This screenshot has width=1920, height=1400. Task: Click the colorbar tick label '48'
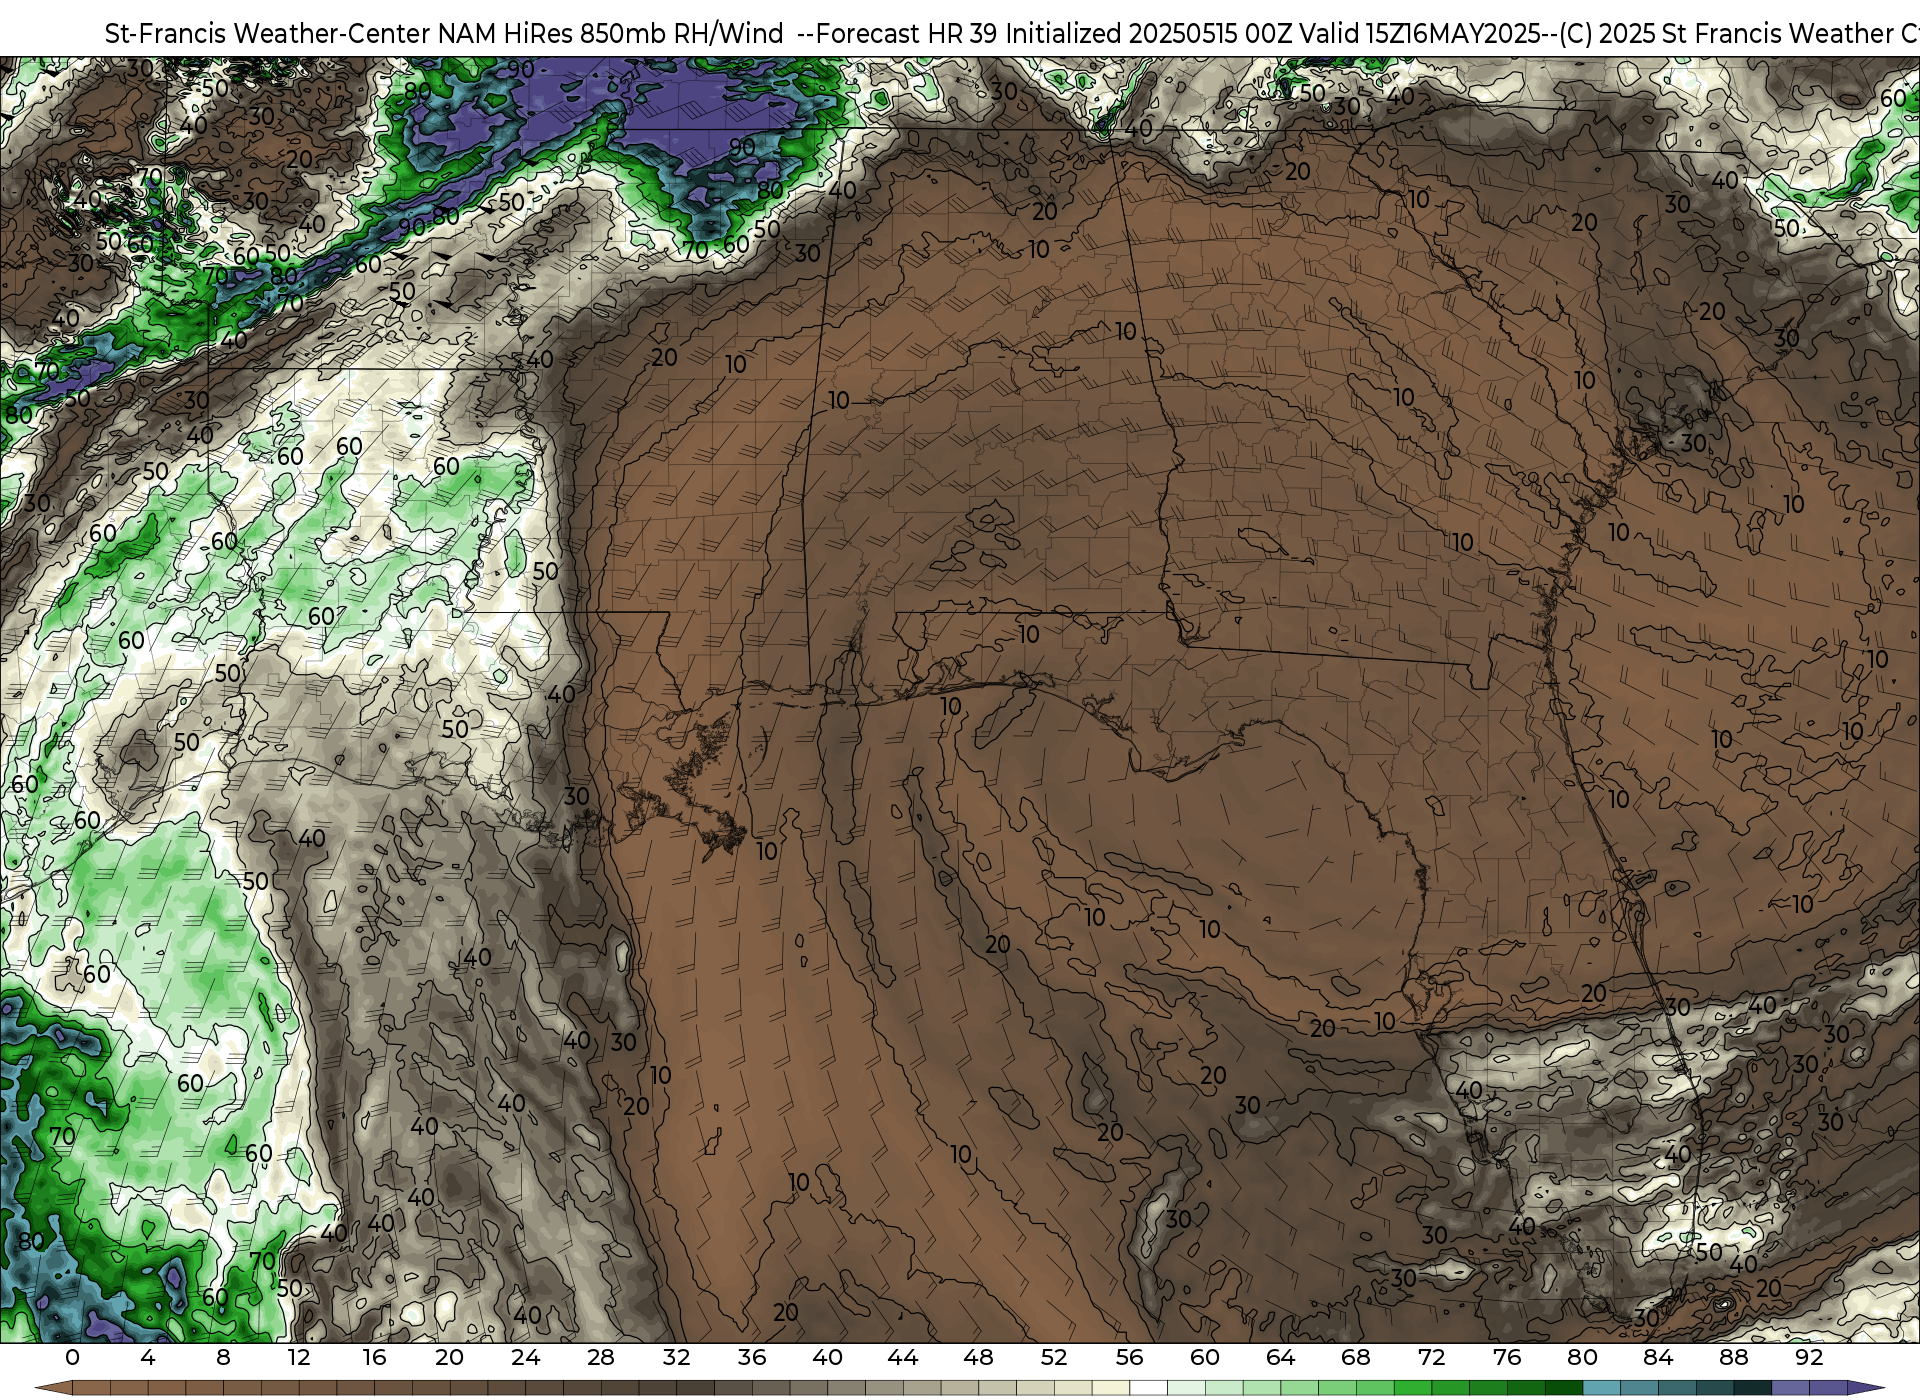pyautogui.click(x=978, y=1357)
